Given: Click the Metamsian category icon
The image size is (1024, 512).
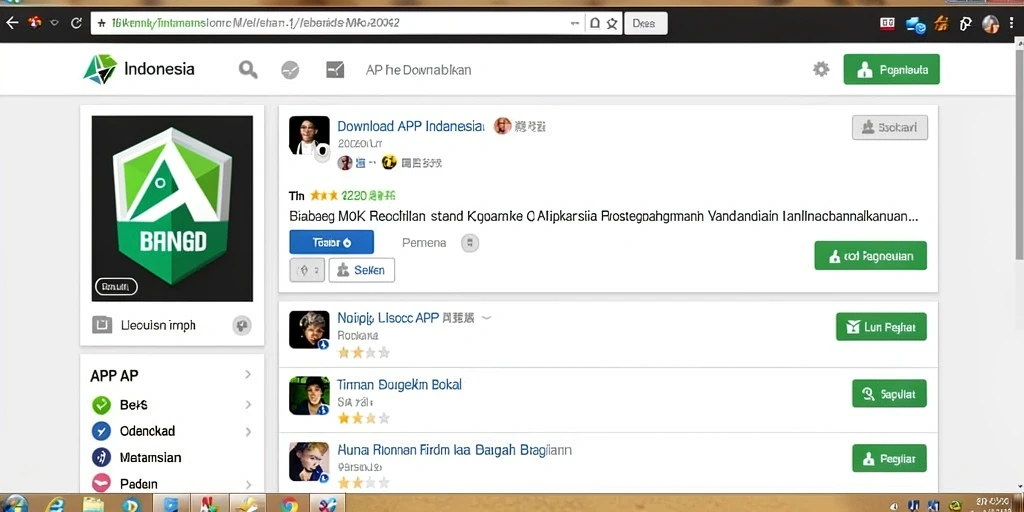Looking at the screenshot, I should point(101,457).
